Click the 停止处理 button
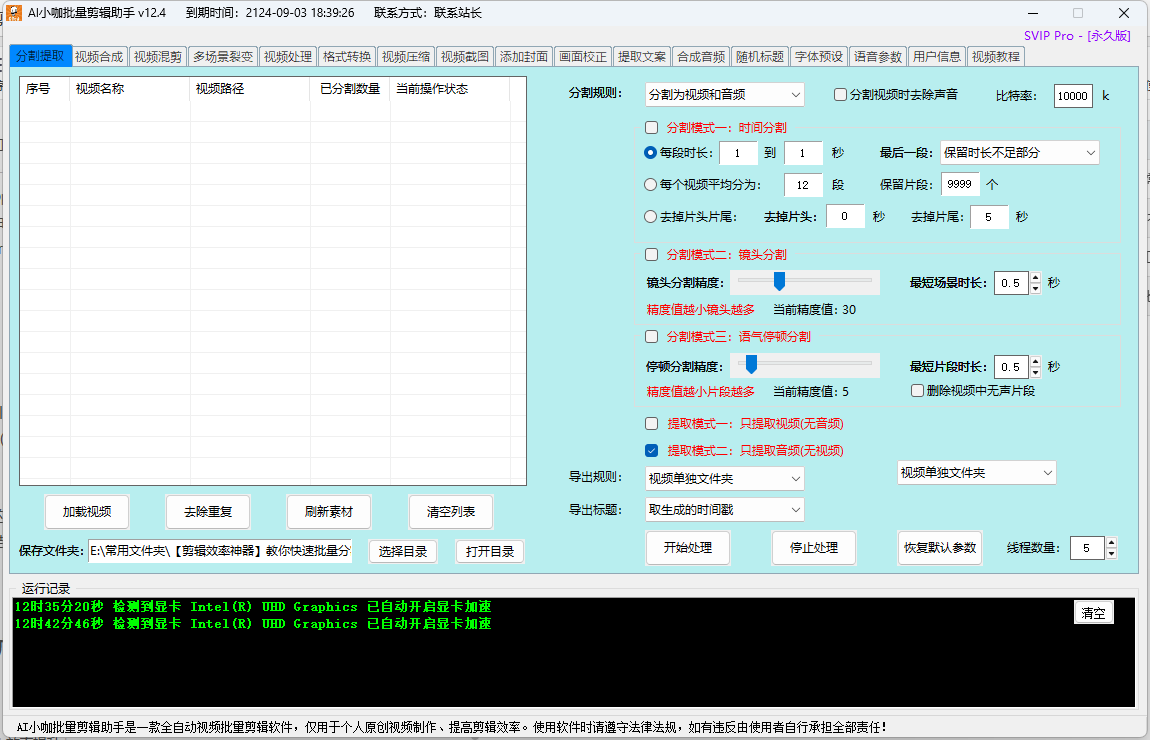This screenshot has width=1150, height=740. tap(813, 548)
